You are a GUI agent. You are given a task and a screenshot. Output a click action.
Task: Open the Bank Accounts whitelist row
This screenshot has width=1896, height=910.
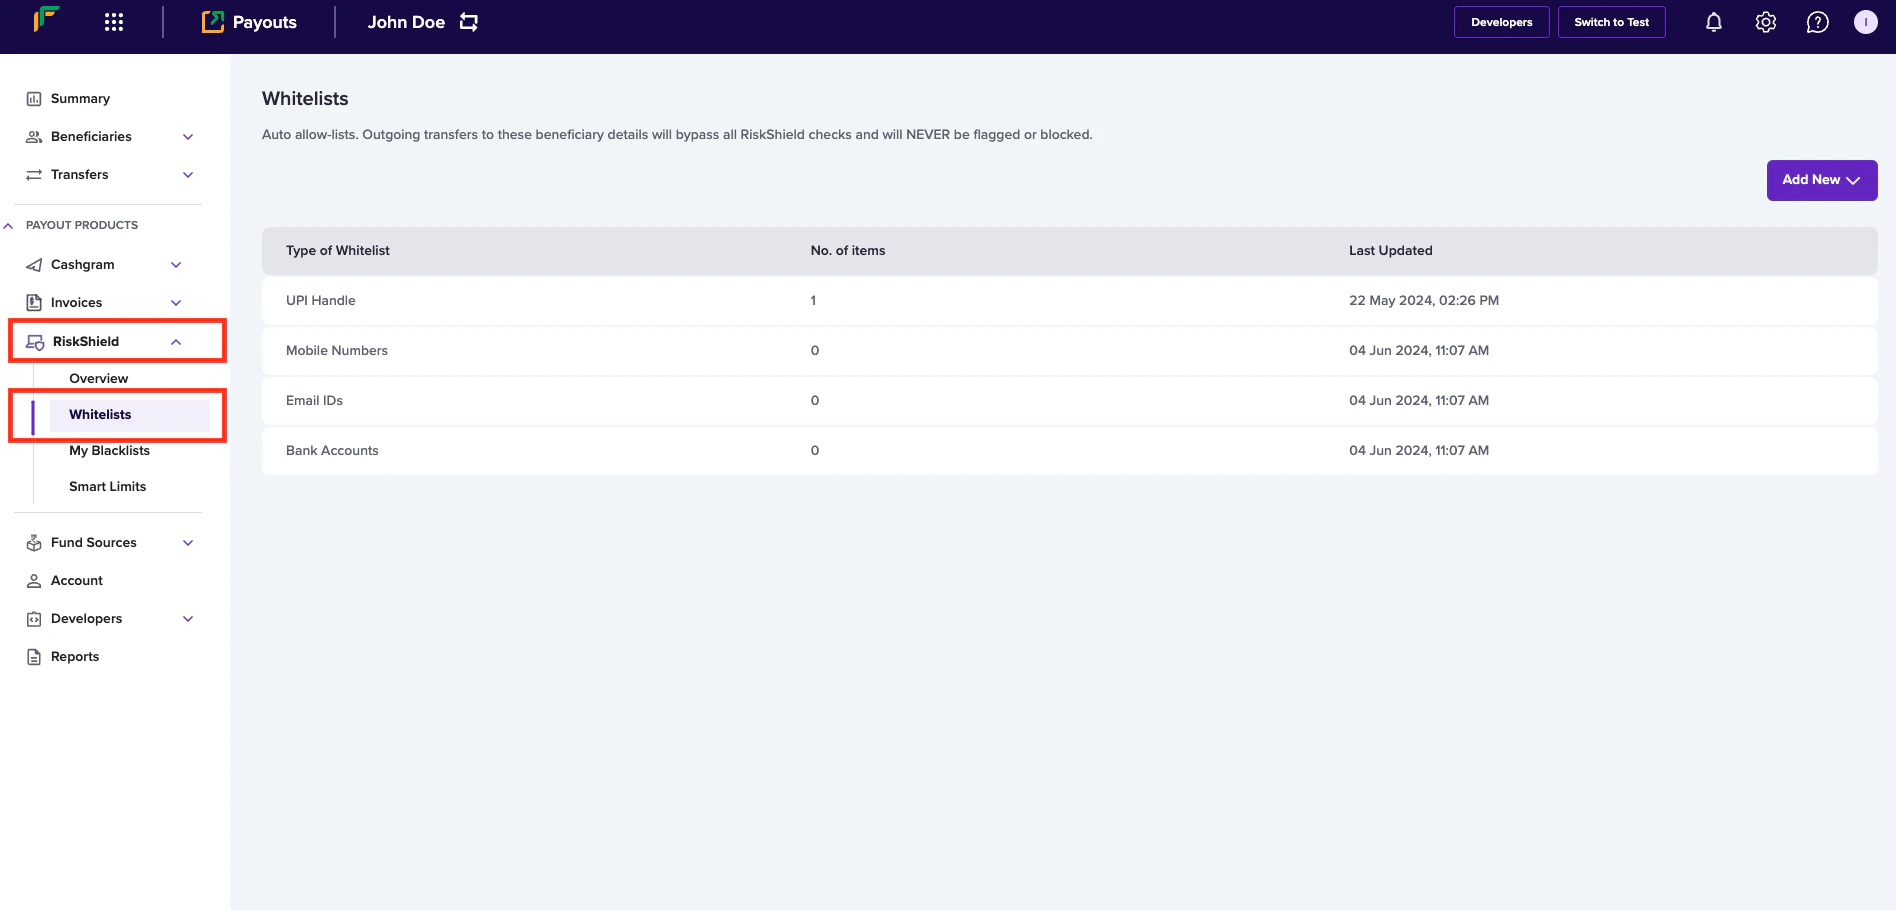coord(1070,451)
